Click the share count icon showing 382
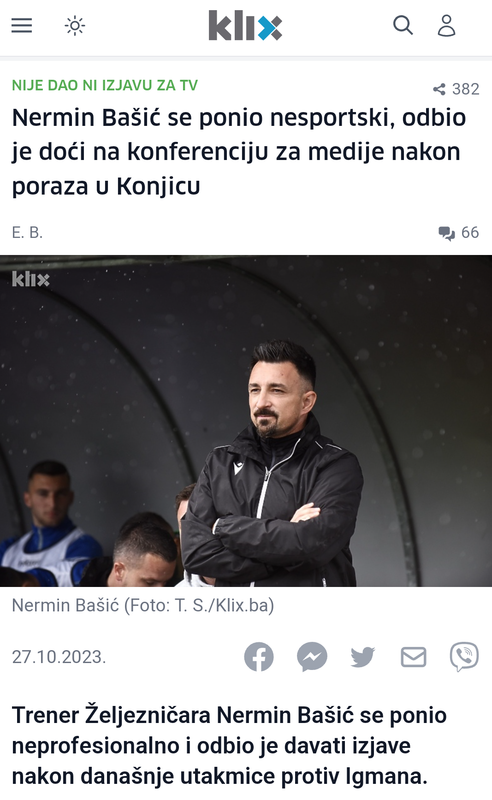This screenshot has height=800, width=492. [439, 89]
